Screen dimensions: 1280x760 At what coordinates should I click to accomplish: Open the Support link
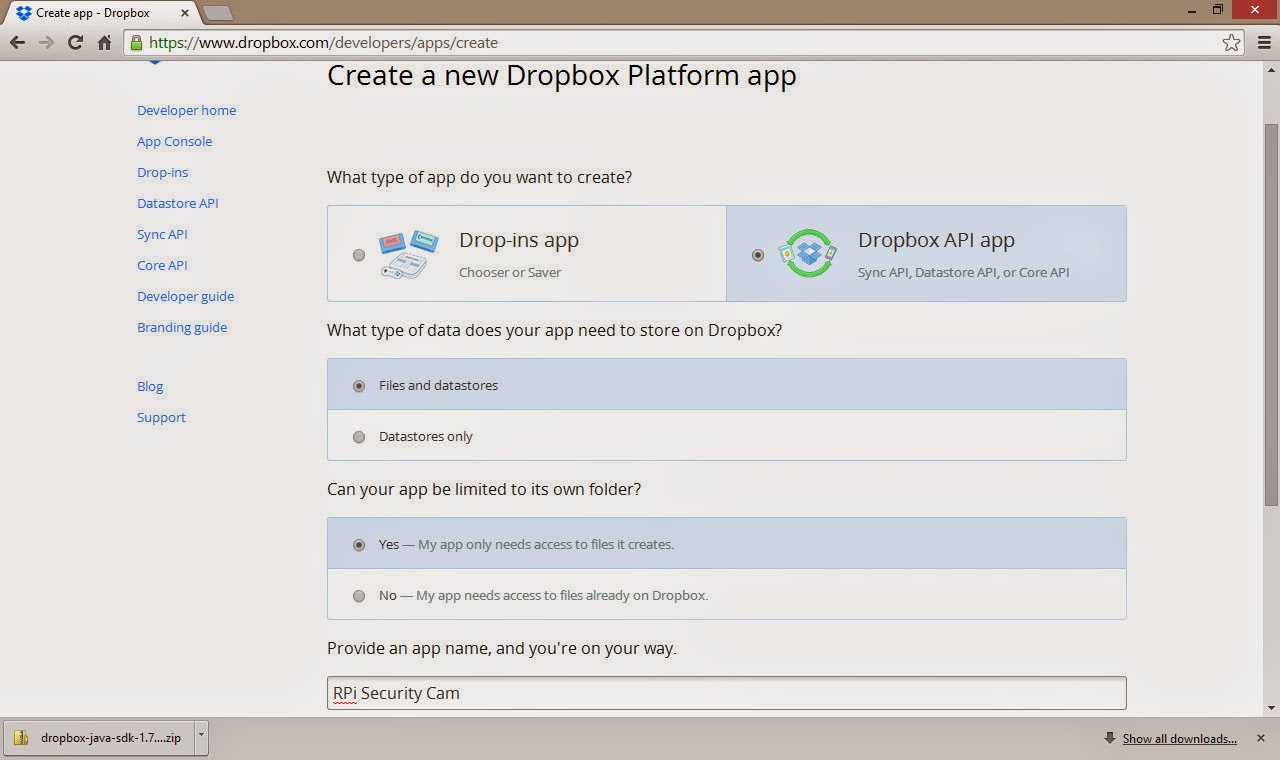161,417
